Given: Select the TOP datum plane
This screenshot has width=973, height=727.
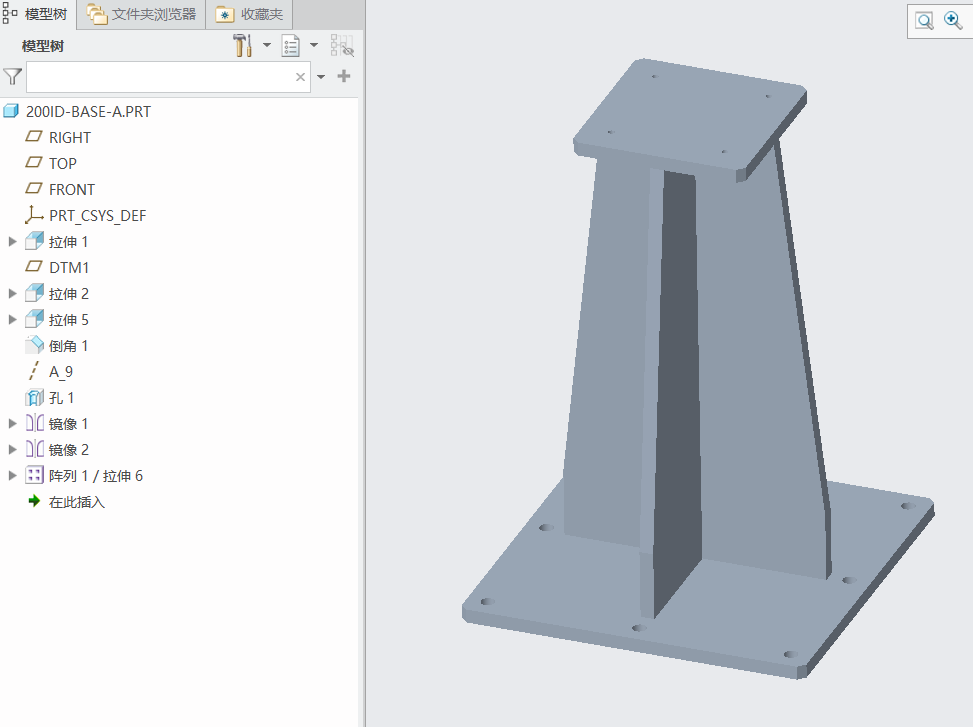Looking at the screenshot, I should pyautogui.click(x=63, y=164).
